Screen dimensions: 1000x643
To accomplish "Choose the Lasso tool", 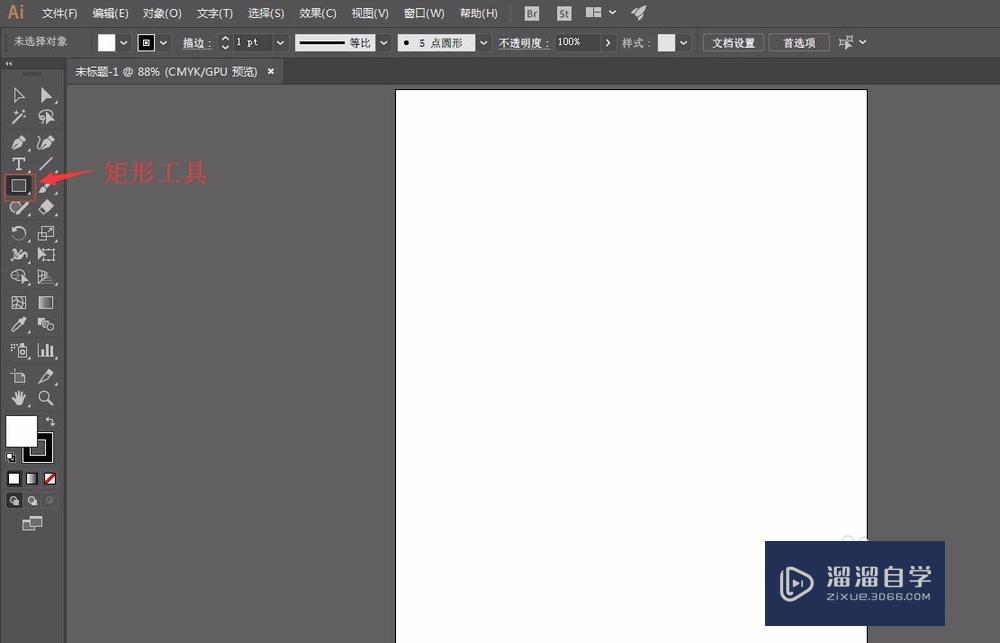I will 46,117.
